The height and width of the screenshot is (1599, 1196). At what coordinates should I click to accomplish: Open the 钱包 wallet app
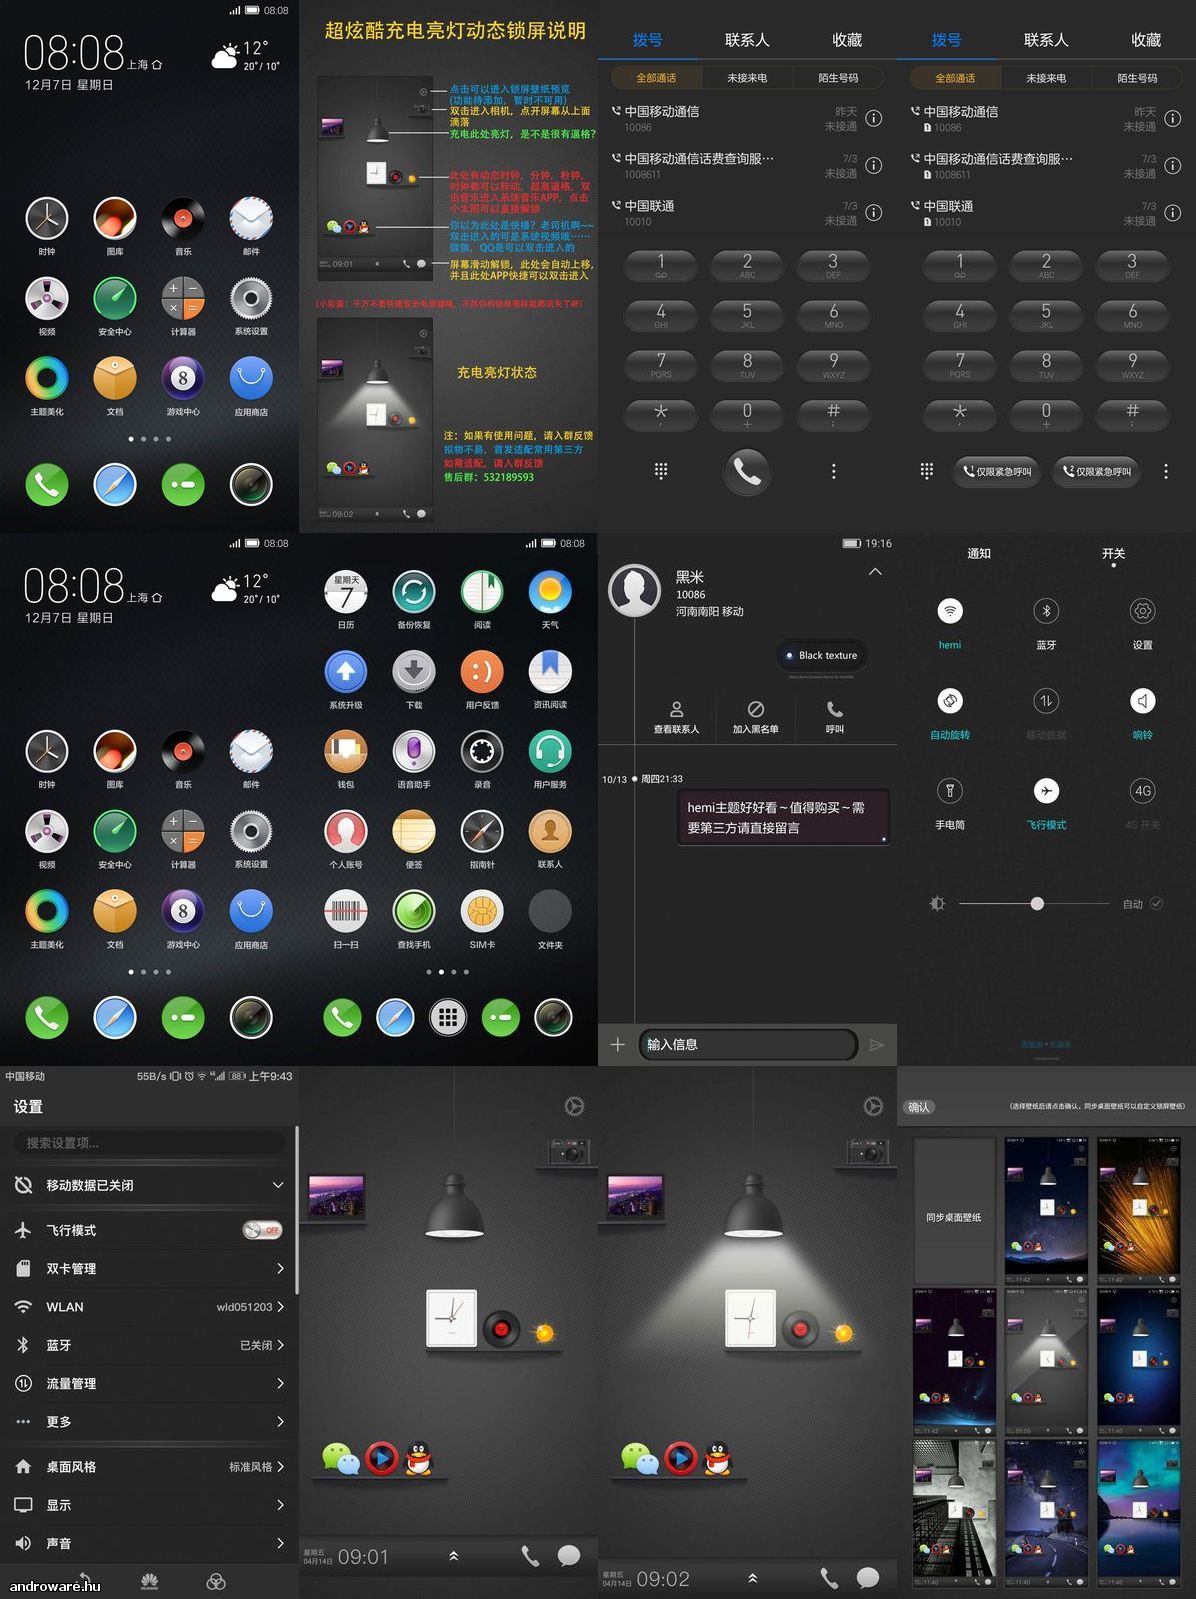coord(346,752)
